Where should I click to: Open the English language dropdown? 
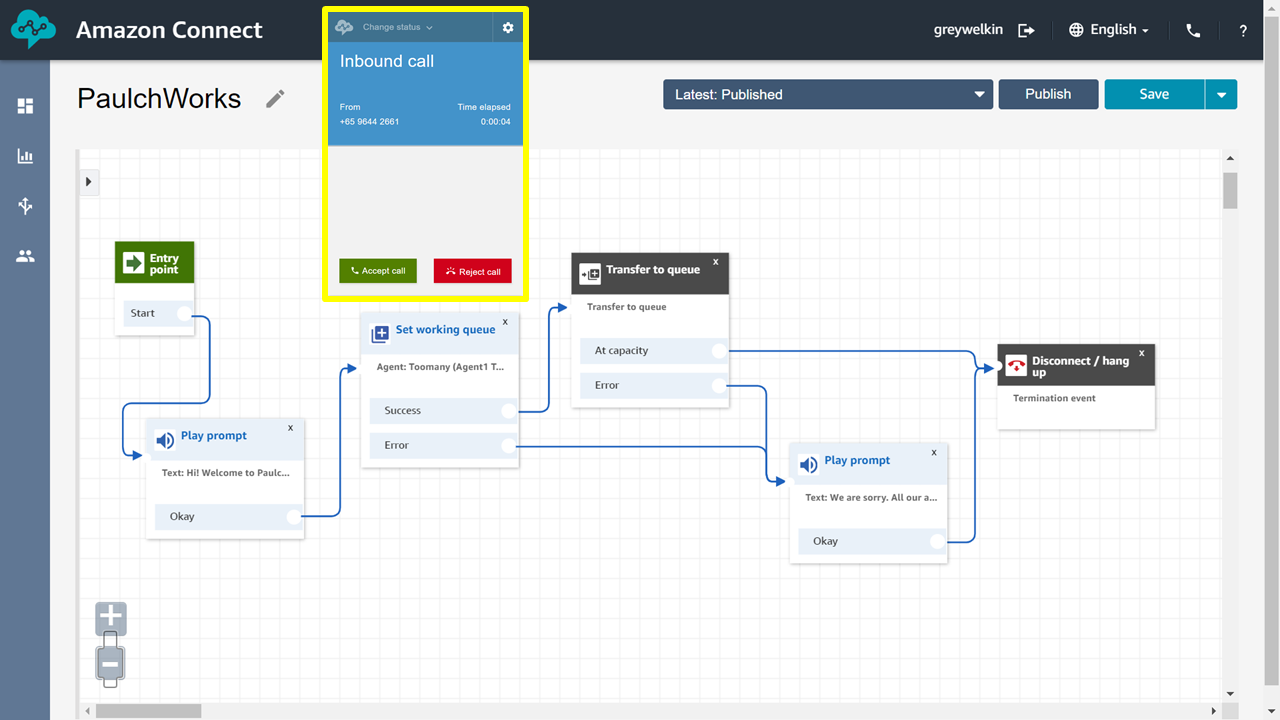(x=1109, y=30)
